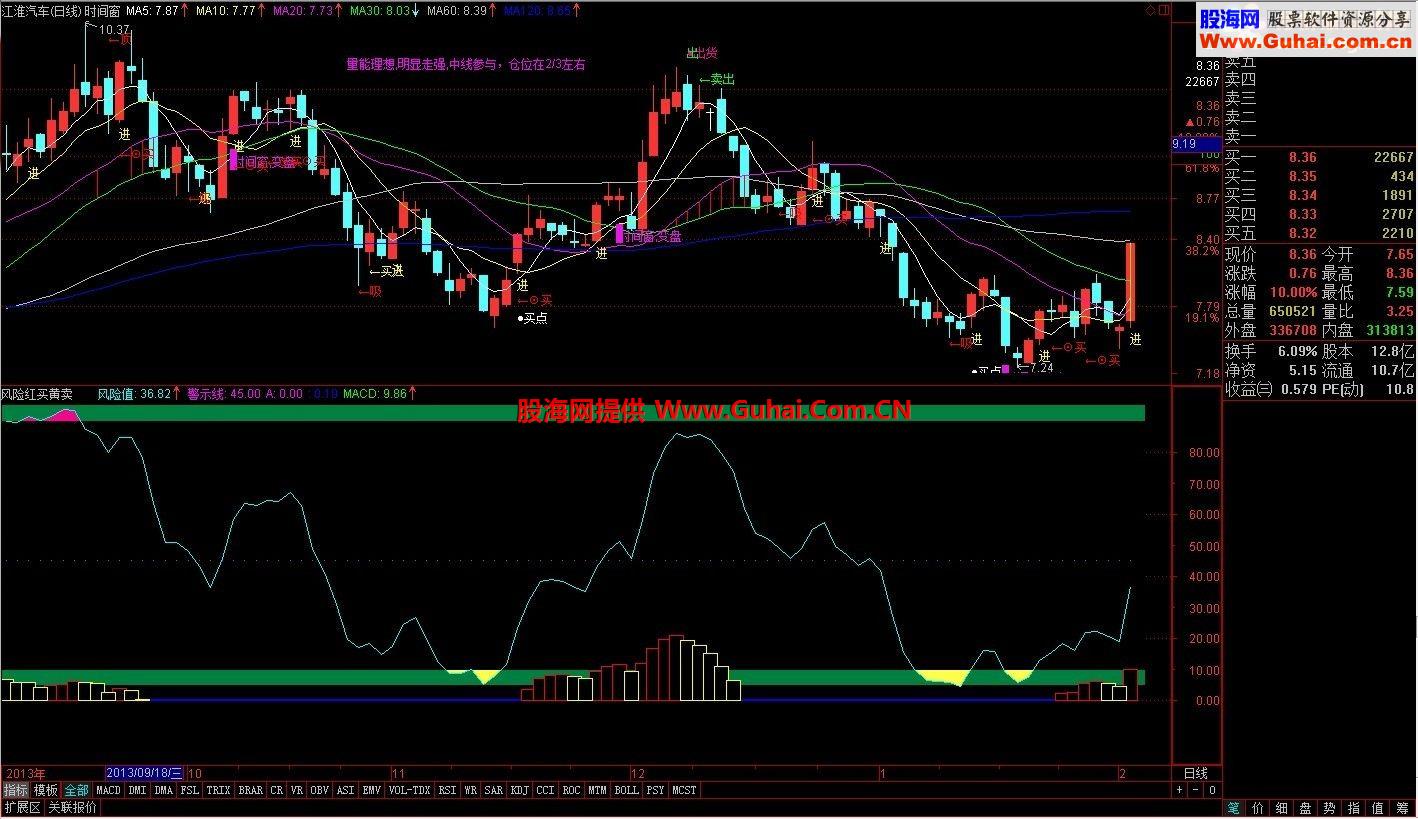Choose the TRIX indicator tab
The image size is (1418, 819).
[x=218, y=790]
